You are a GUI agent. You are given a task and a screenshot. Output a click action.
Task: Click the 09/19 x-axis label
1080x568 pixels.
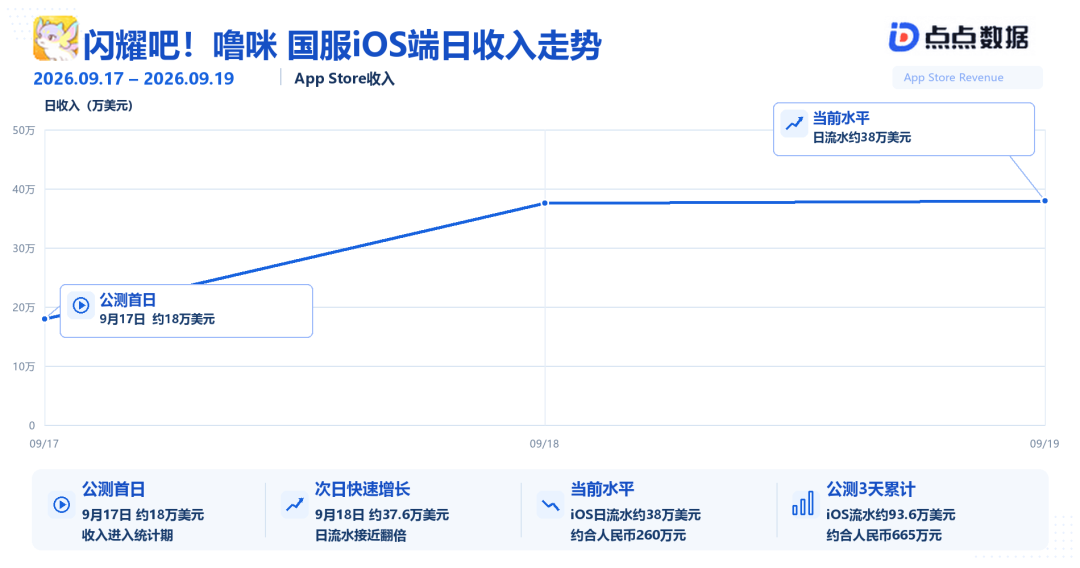coord(1044,444)
